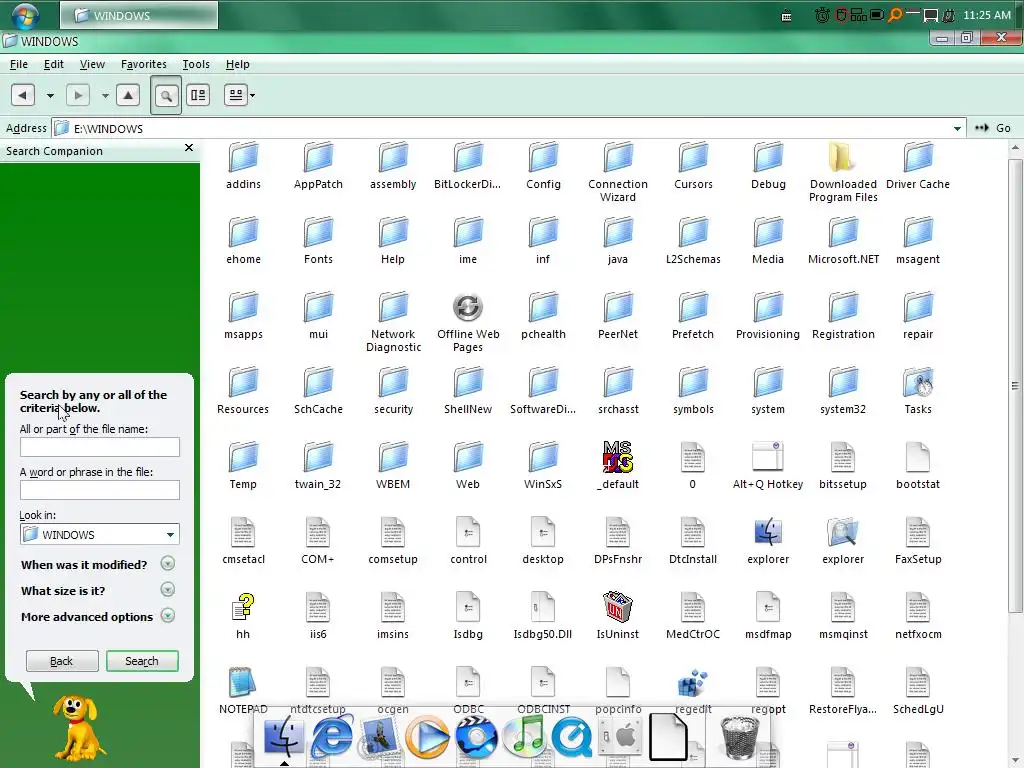Click the eagle stamp Mail dock icon

point(379,737)
